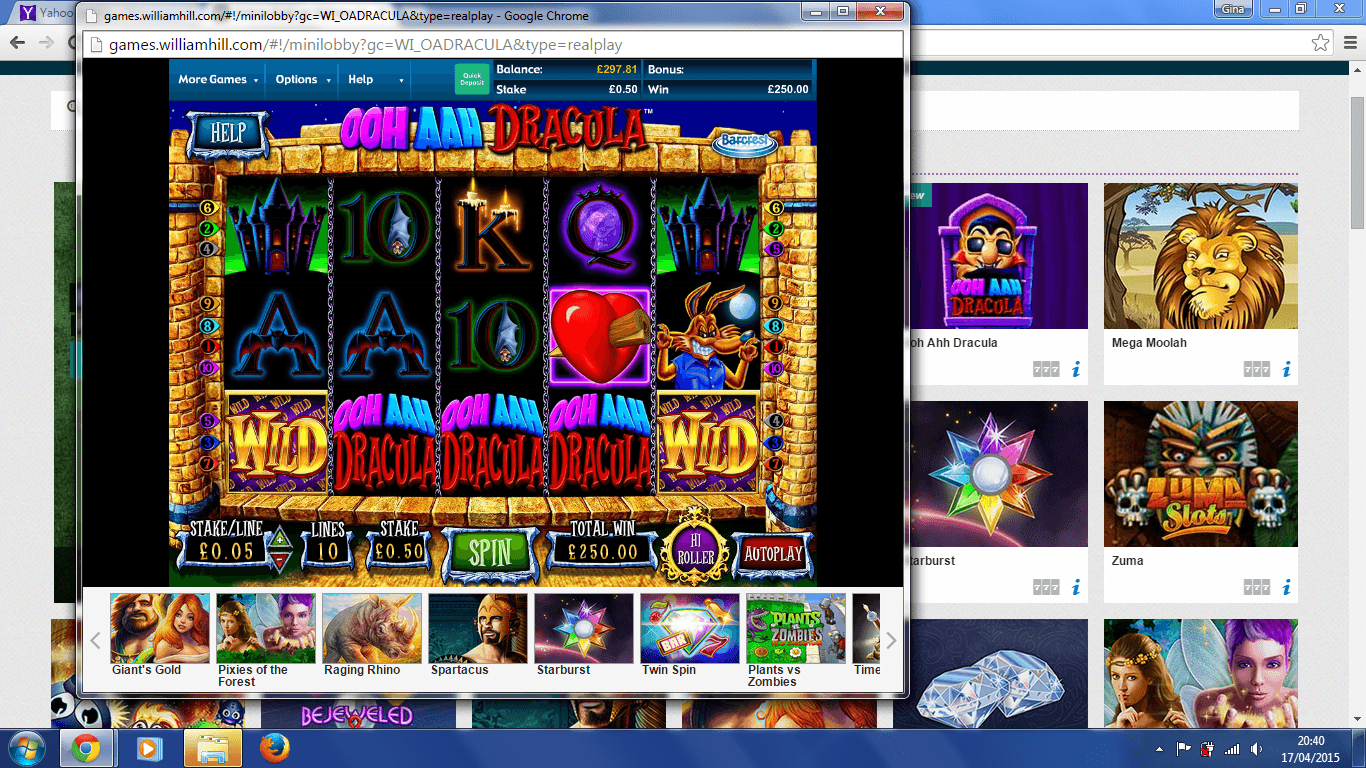View info icon for Mega Moolah

point(1287,369)
